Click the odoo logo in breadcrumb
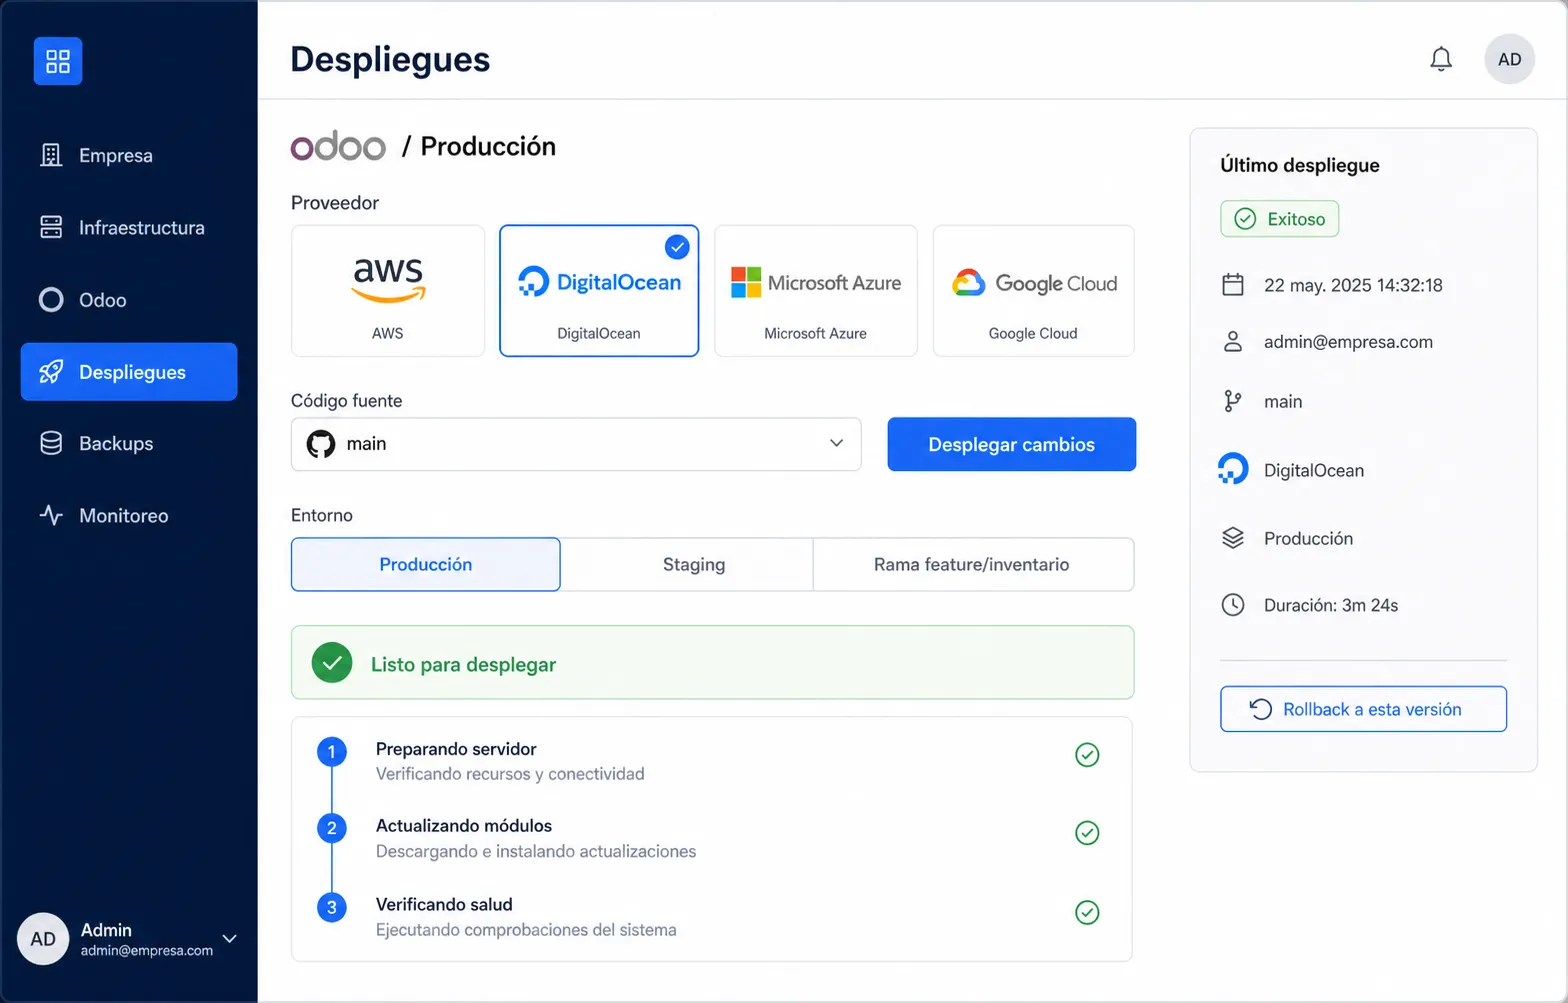 pyautogui.click(x=338, y=147)
